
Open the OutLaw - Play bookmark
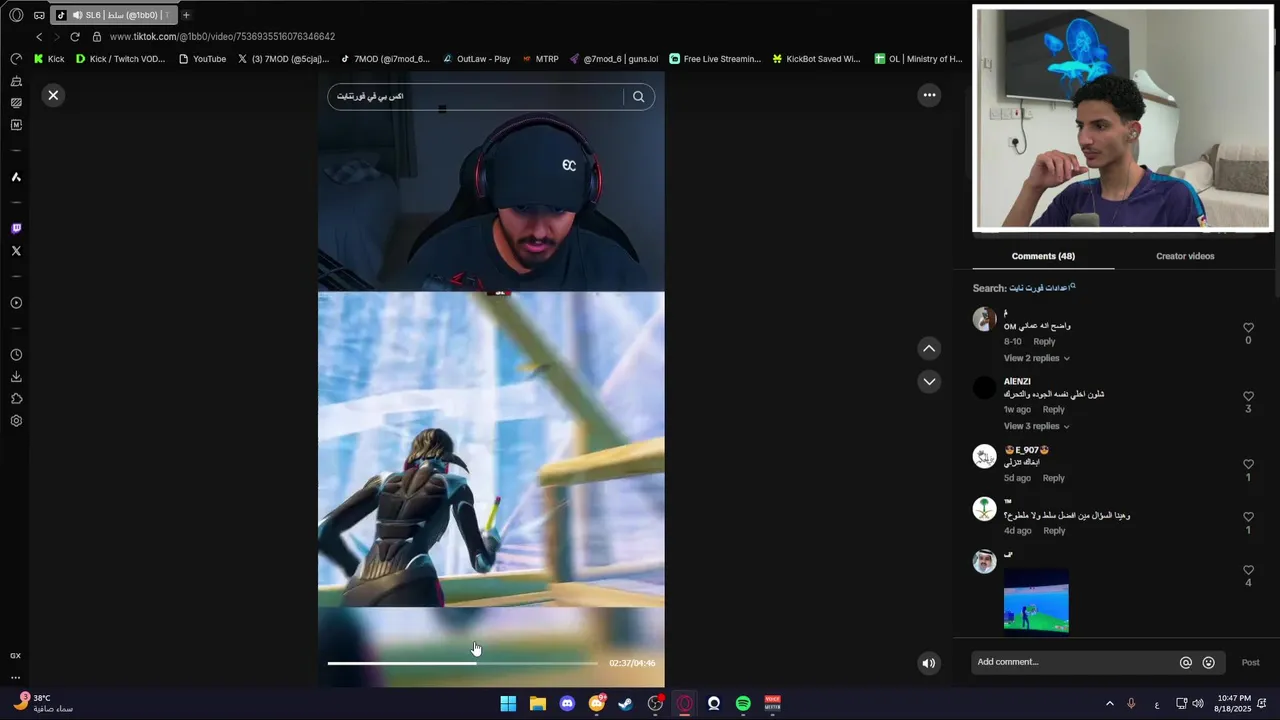476,59
